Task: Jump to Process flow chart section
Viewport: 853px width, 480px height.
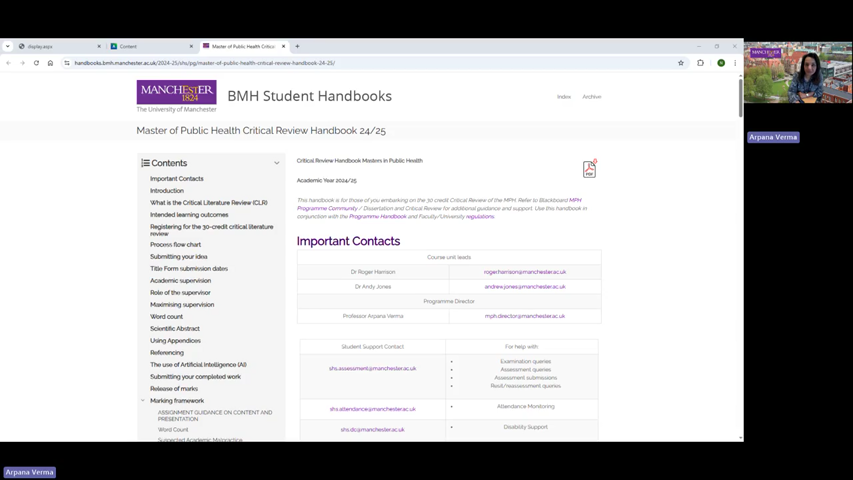Action: pos(175,245)
